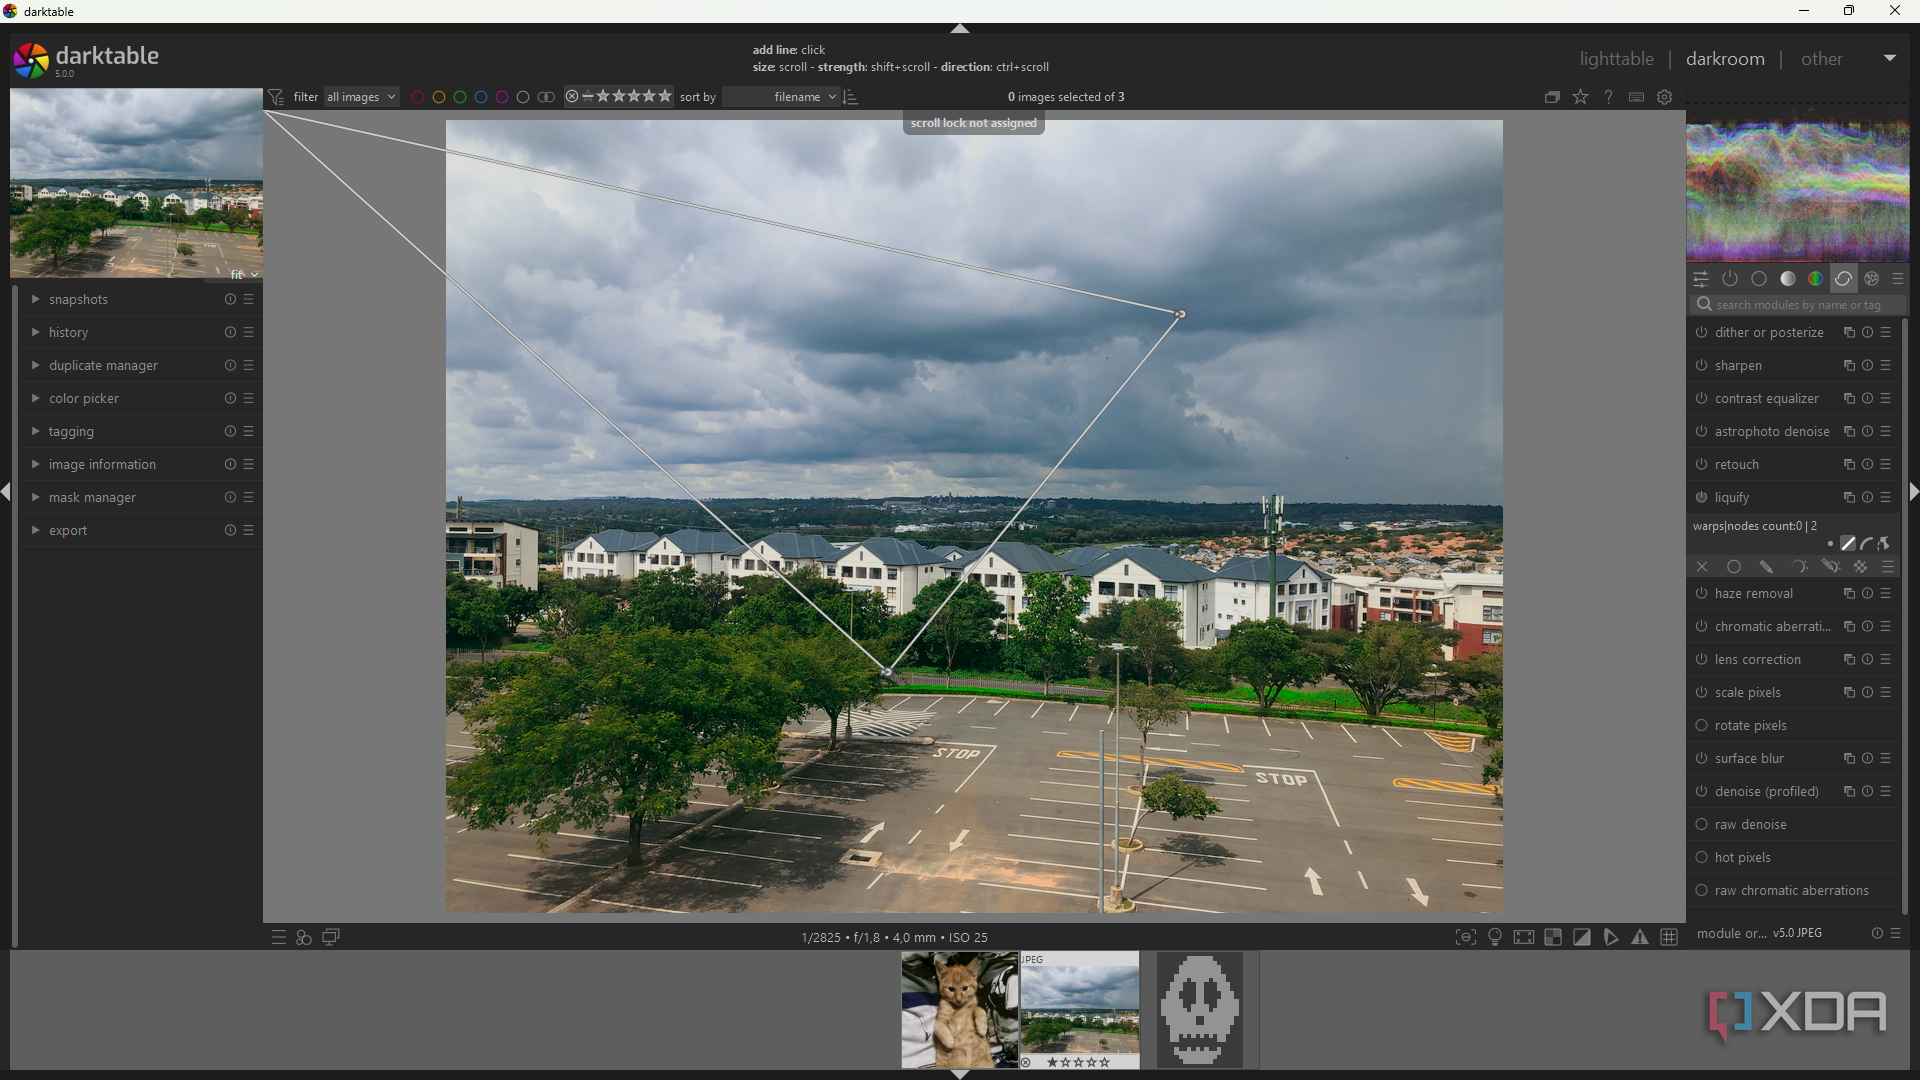Toggle color assessment lightbulb
This screenshot has width=1920, height=1080.
click(1495, 937)
